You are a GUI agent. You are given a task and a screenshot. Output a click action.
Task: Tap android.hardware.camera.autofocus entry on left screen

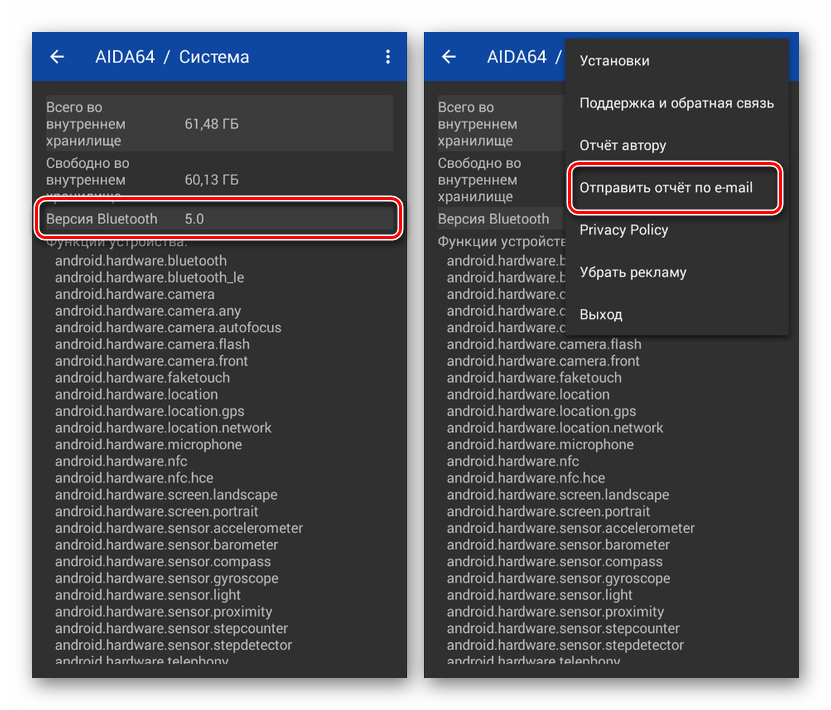[x=168, y=328]
